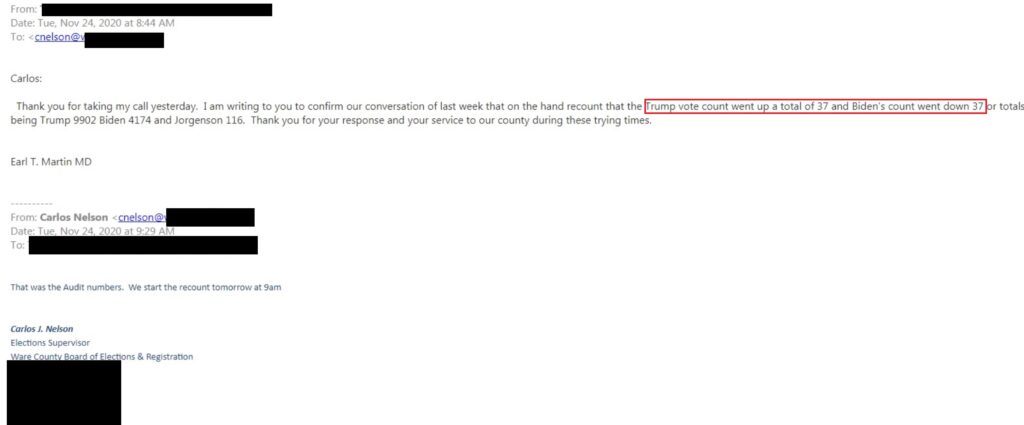1024x425 pixels.
Task: Select the Earl T. Martin MD signature
Action: [51, 162]
